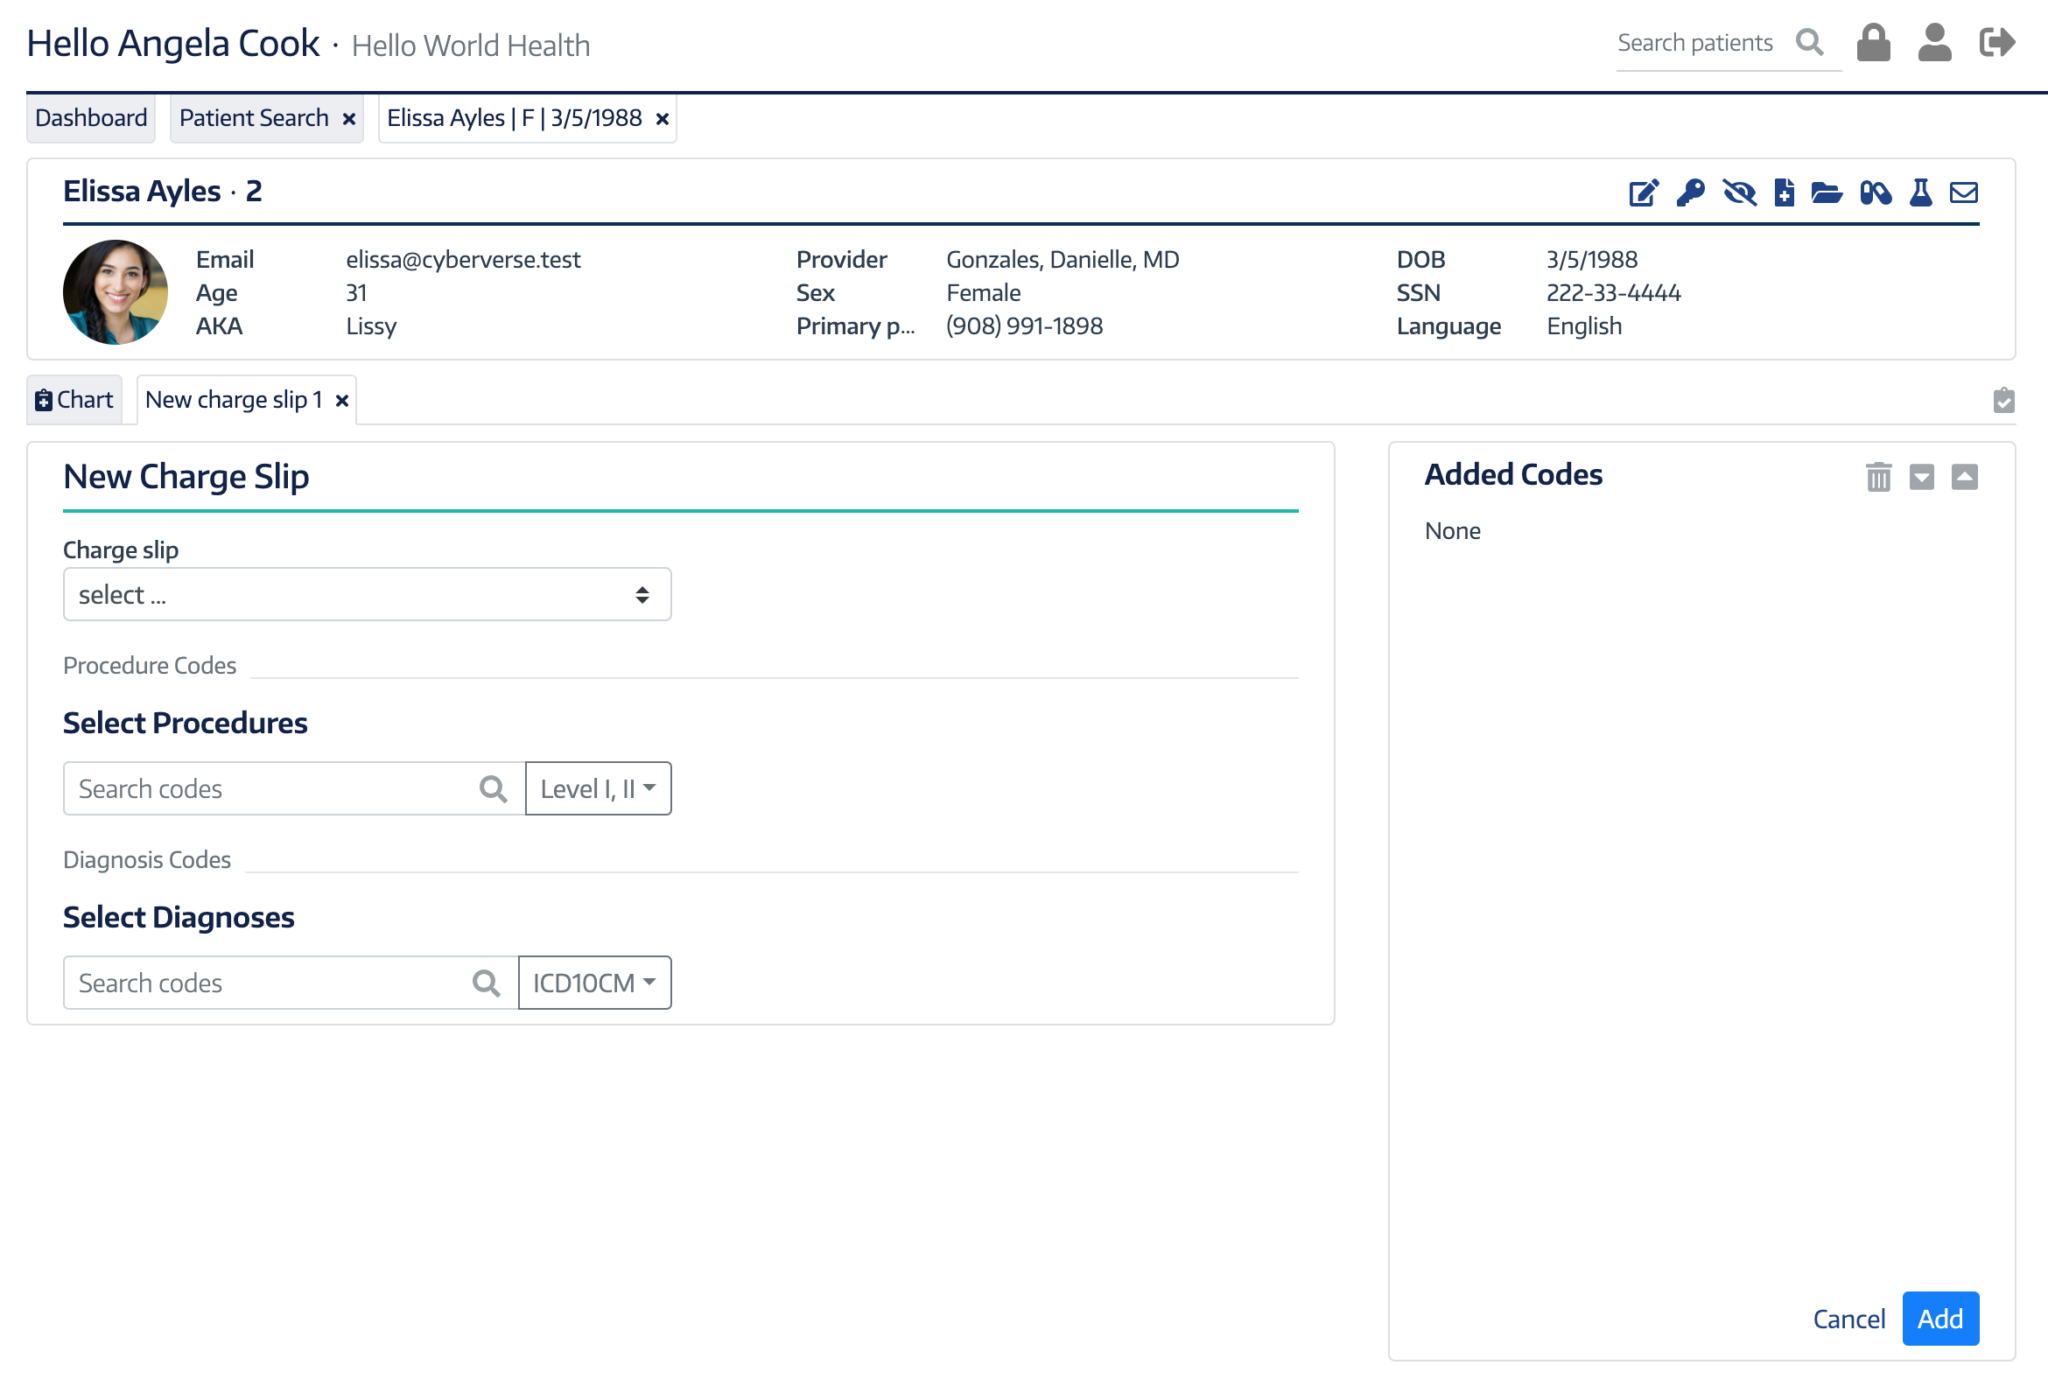Click the edit patient pencil icon
Screen dimensions: 2048x1386
[x=1644, y=193]
